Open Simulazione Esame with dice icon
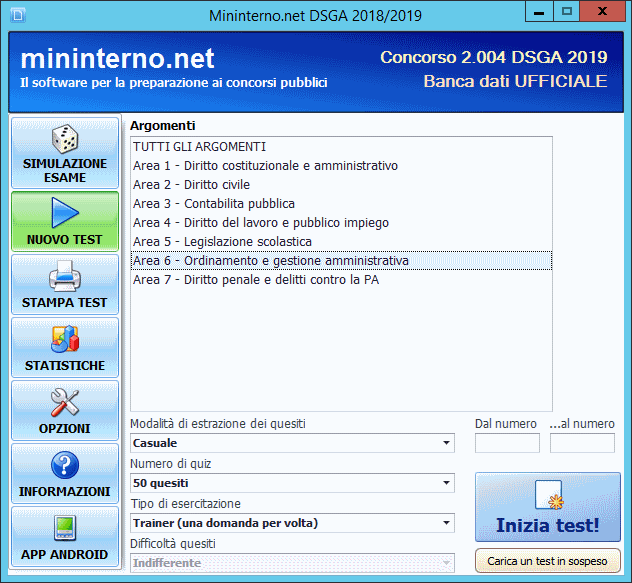 tap(65, 153)
